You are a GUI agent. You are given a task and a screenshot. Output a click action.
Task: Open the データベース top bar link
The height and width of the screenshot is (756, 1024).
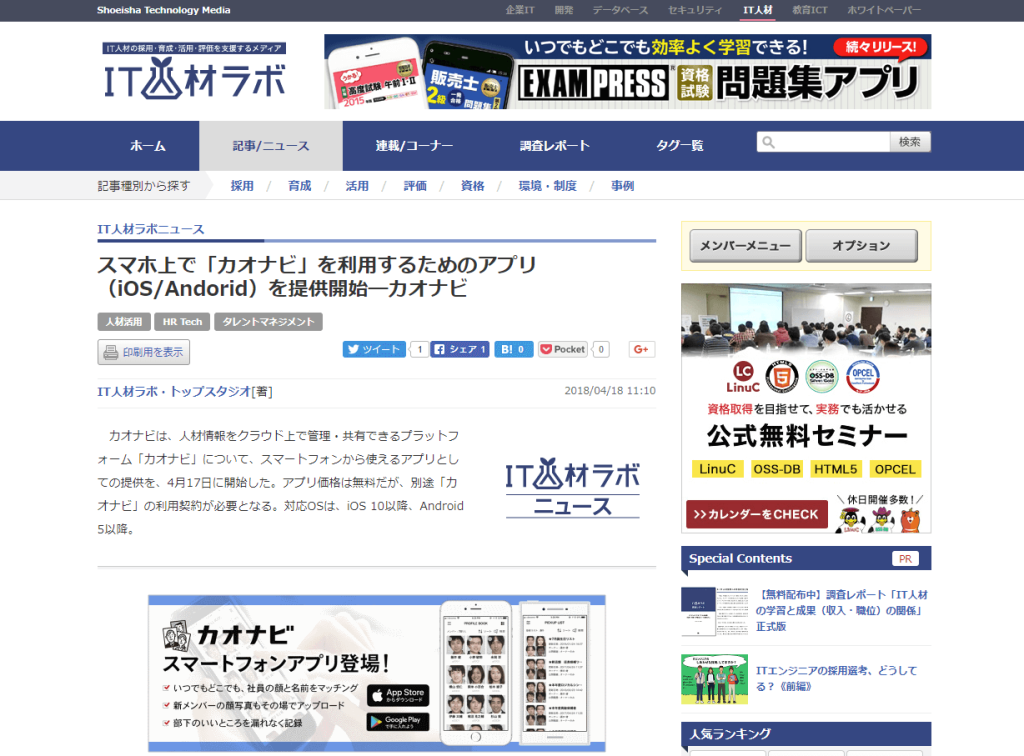click(x=620, y=10)
